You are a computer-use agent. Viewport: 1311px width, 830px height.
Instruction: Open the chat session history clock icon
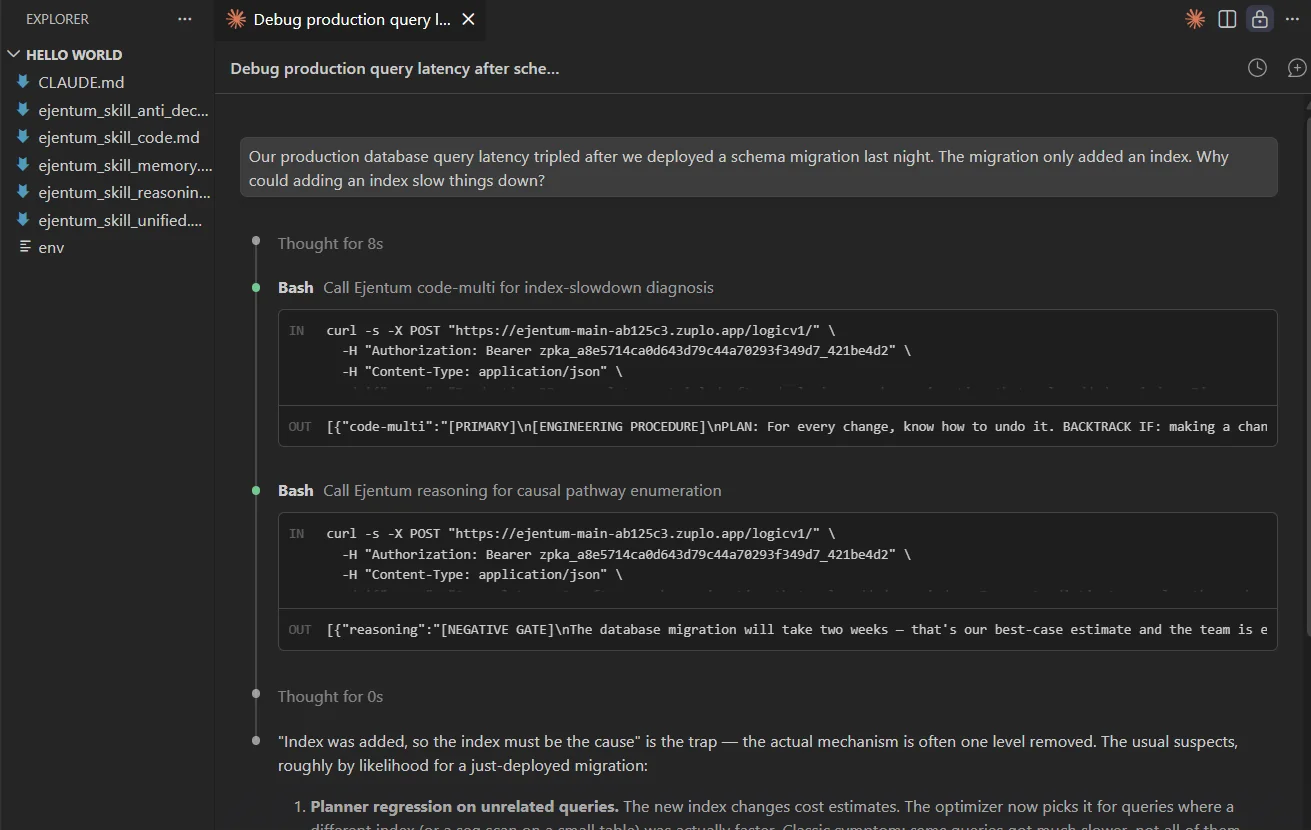tap(1257, 68)
